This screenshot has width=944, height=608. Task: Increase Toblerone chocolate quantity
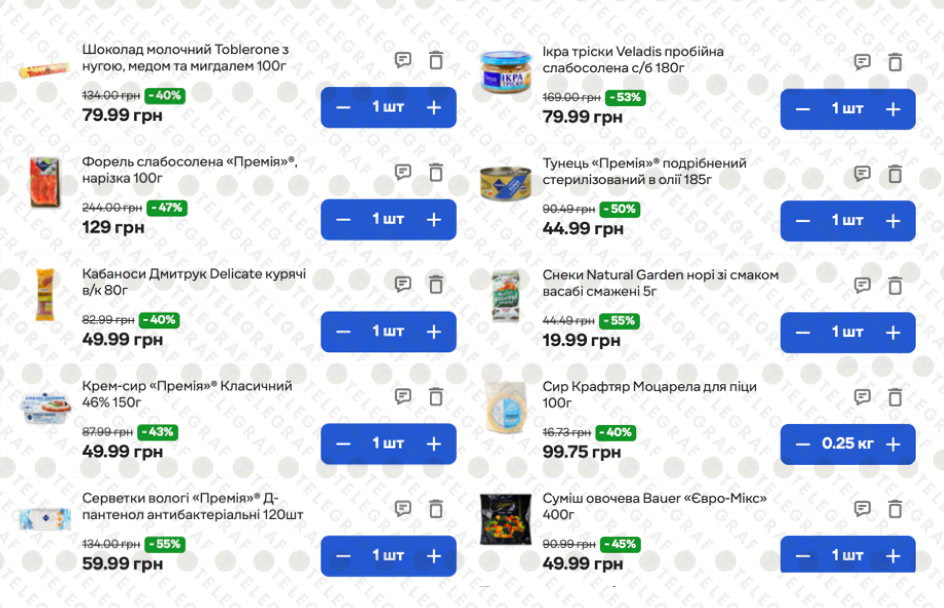coord(433,107)
